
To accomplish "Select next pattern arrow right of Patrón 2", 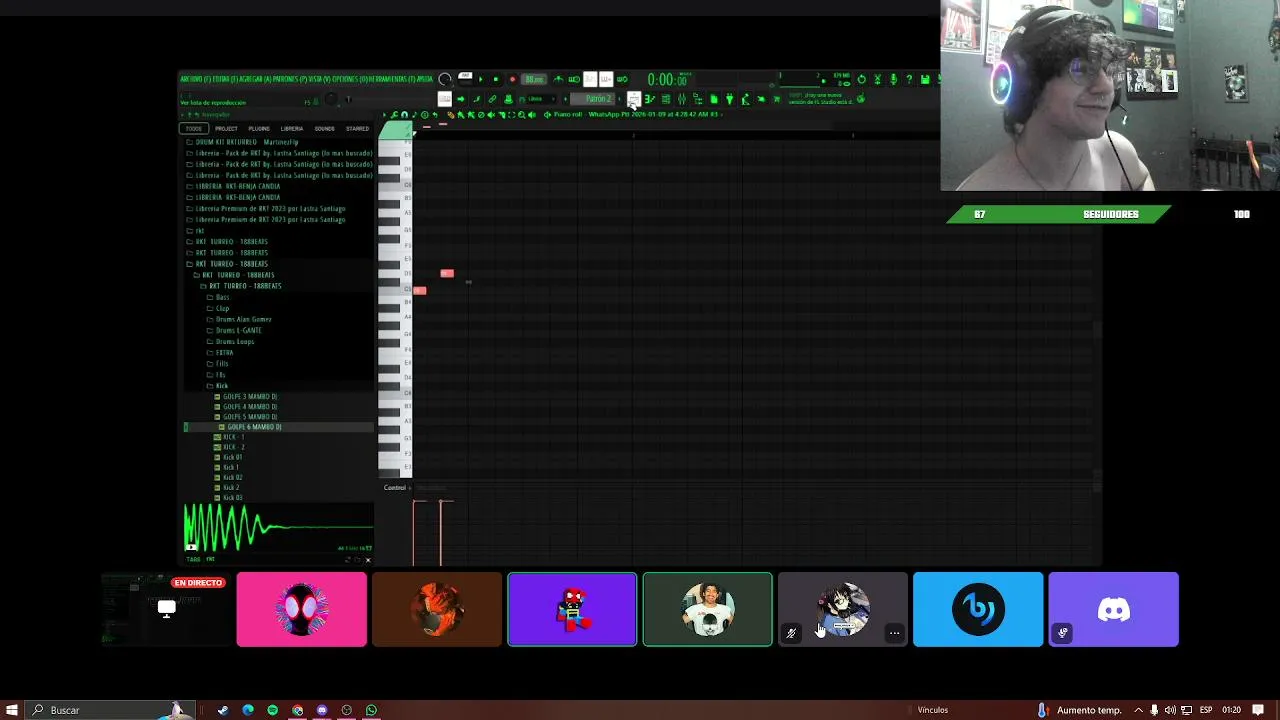I will tap(619, 98).
